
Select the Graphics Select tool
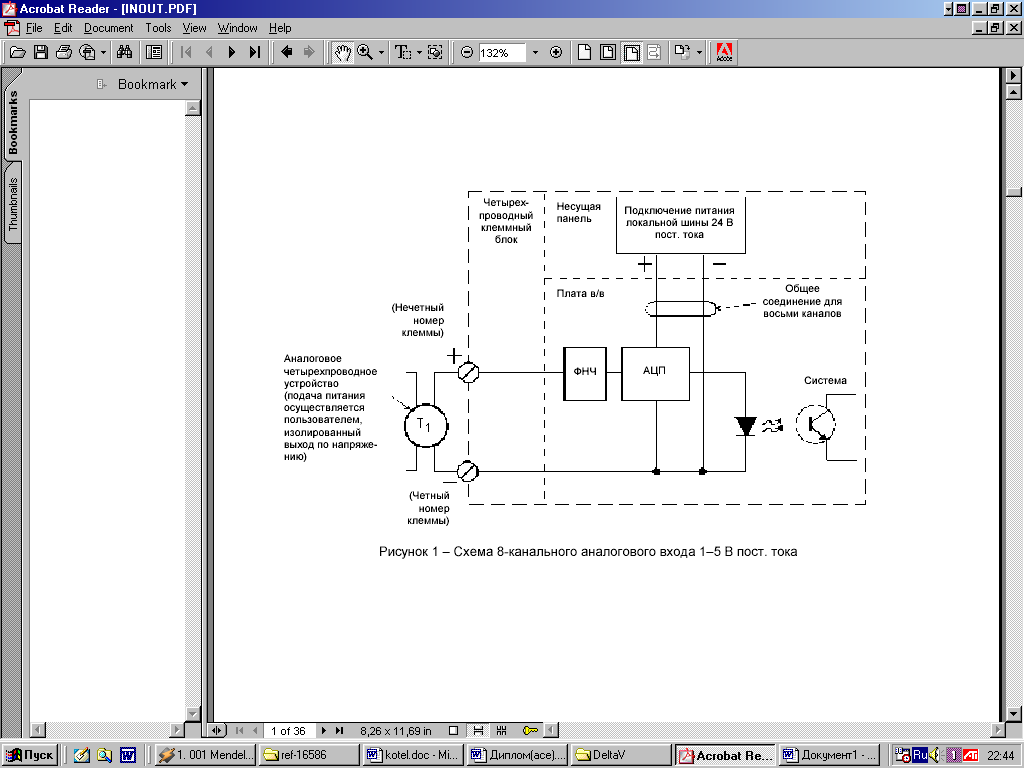point(435,52)
